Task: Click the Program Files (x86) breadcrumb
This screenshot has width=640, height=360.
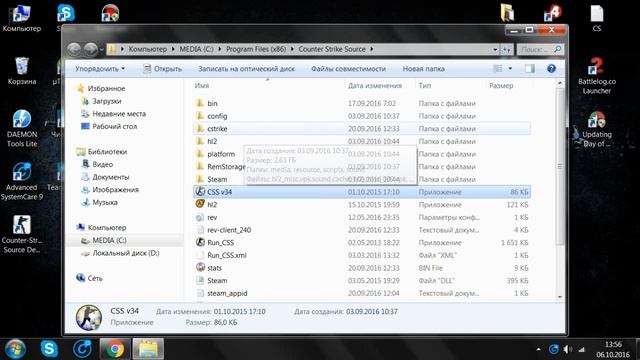Action: point(256,49)
